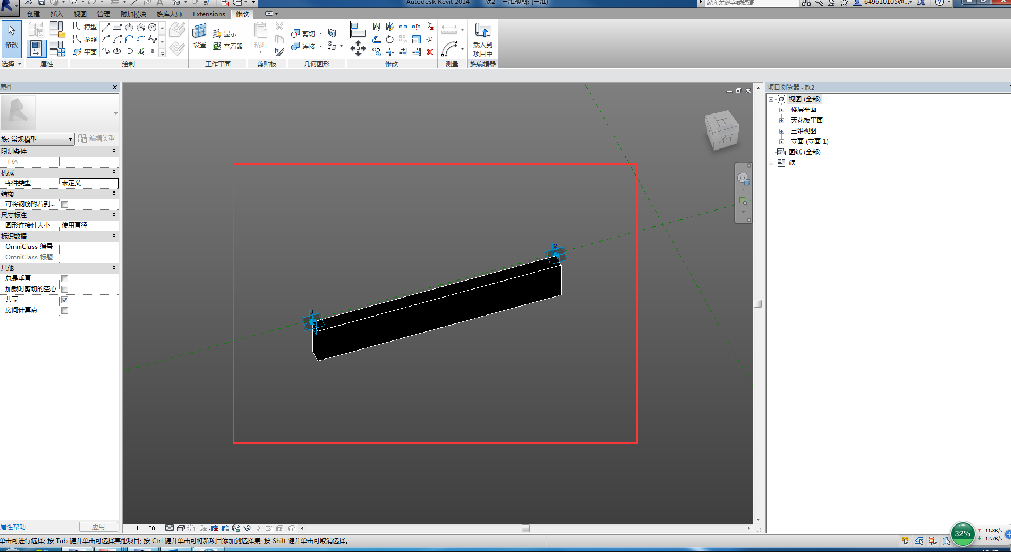Screen dimensions: 1011x552
Task: Collapse the Views (all) tree node
Action: (772, 99)
